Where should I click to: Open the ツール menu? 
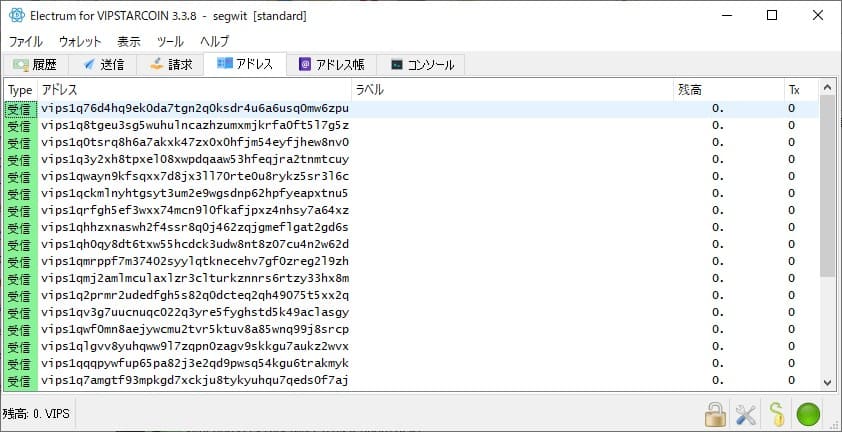(x=170, y=41)
